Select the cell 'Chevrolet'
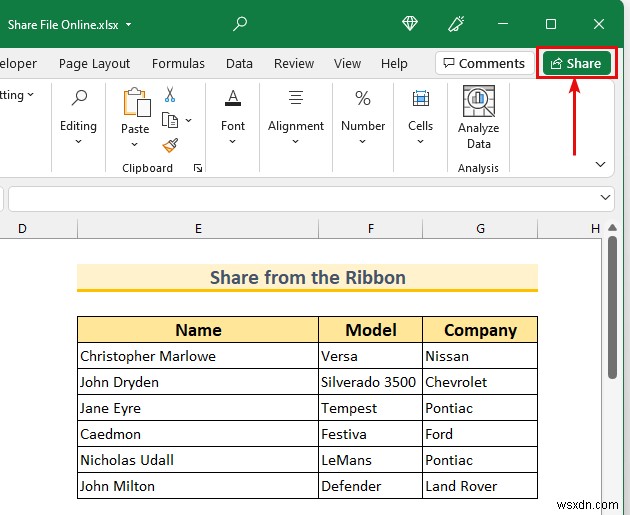The height and width of the screenshot is (515, 630). click(x=480, y=382)
